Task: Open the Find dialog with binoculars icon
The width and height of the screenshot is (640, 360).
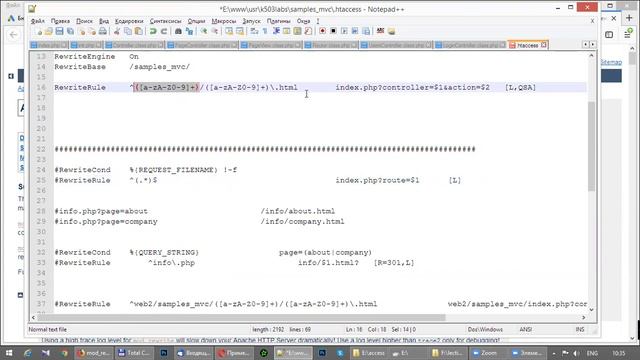Action: coord(178,31)
